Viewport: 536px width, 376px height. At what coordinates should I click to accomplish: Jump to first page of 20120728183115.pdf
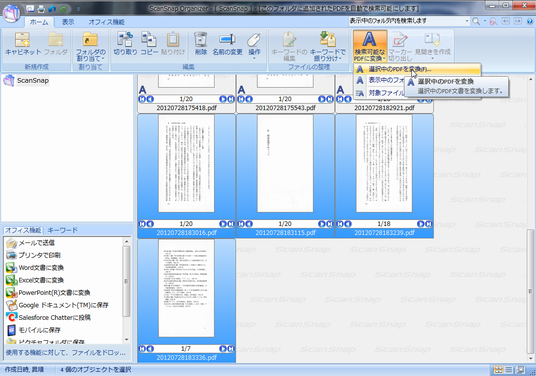coord(241,224)
